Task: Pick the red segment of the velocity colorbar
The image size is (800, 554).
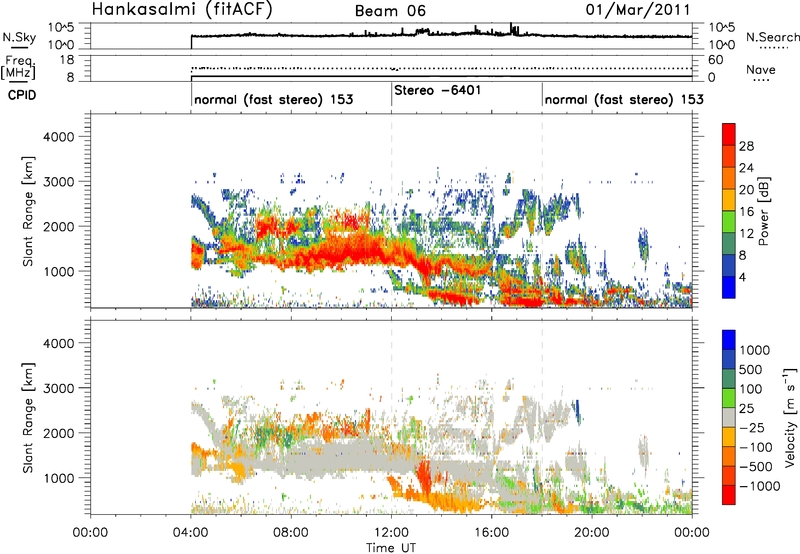Action: coord(729,495)
